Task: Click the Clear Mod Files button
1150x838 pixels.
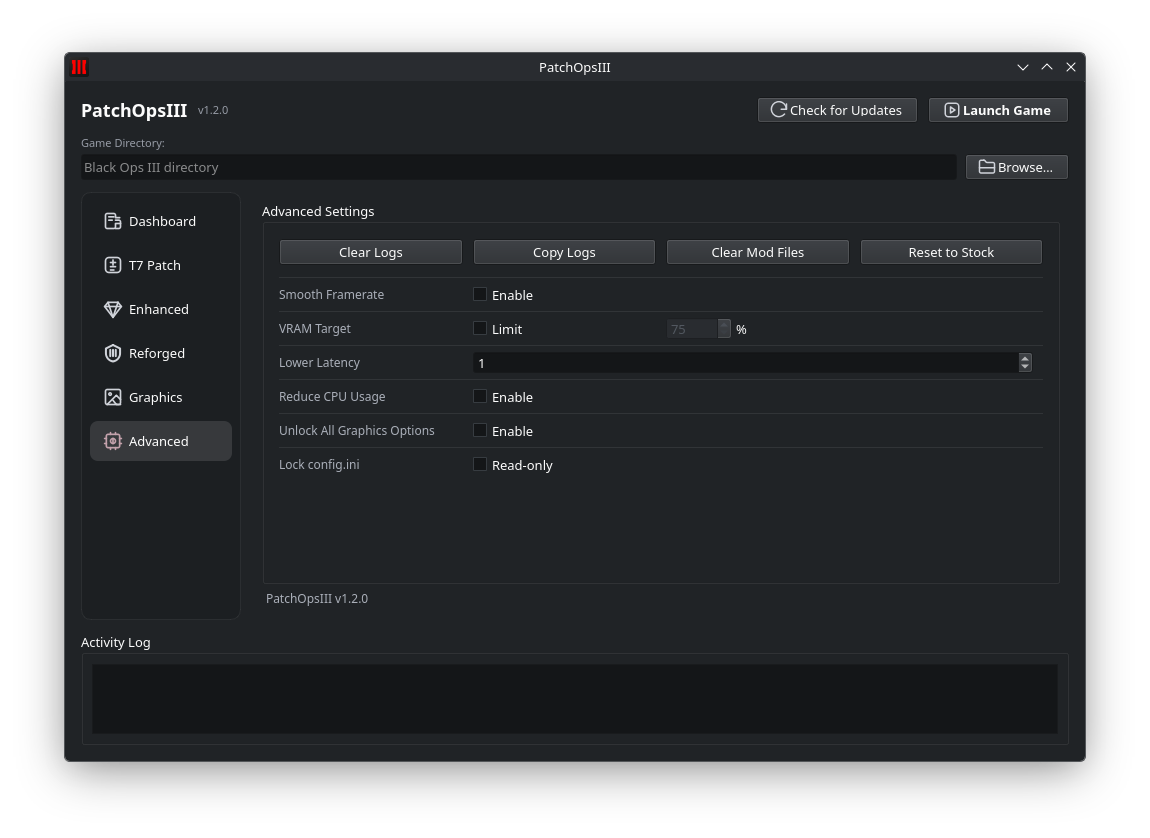Action: [x=758, y=252]
